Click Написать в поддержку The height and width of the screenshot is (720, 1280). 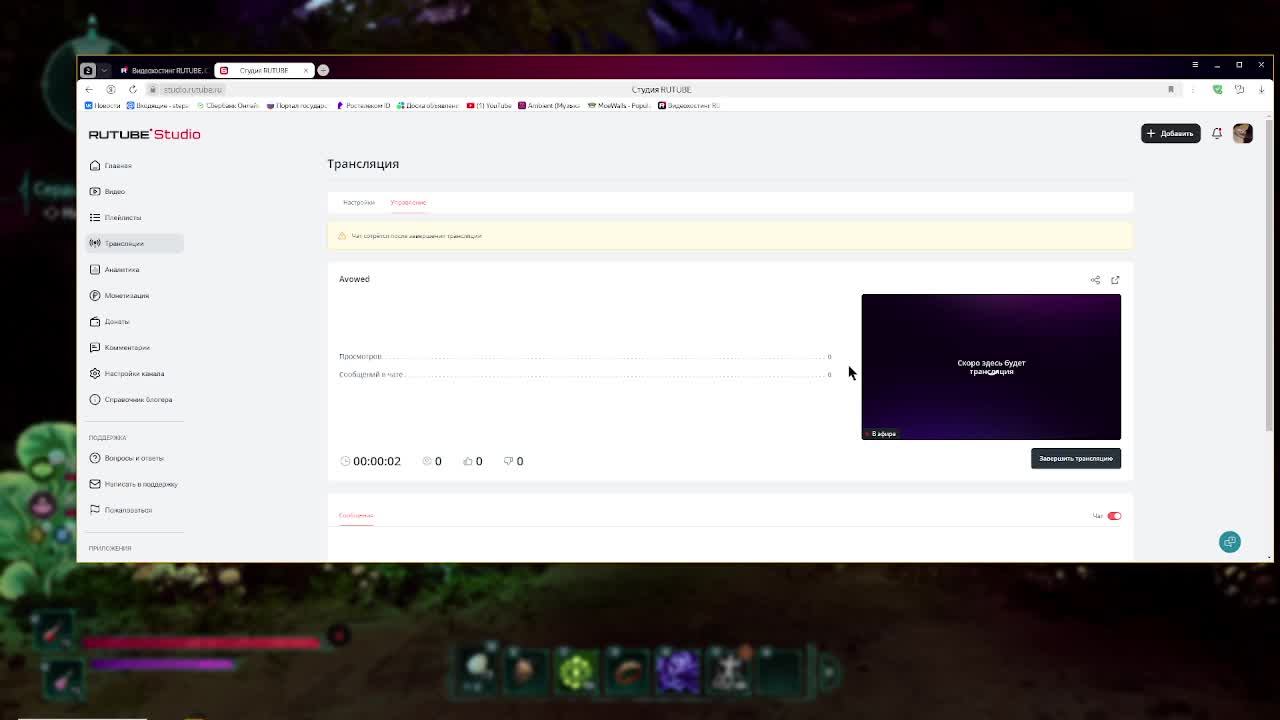133,484
